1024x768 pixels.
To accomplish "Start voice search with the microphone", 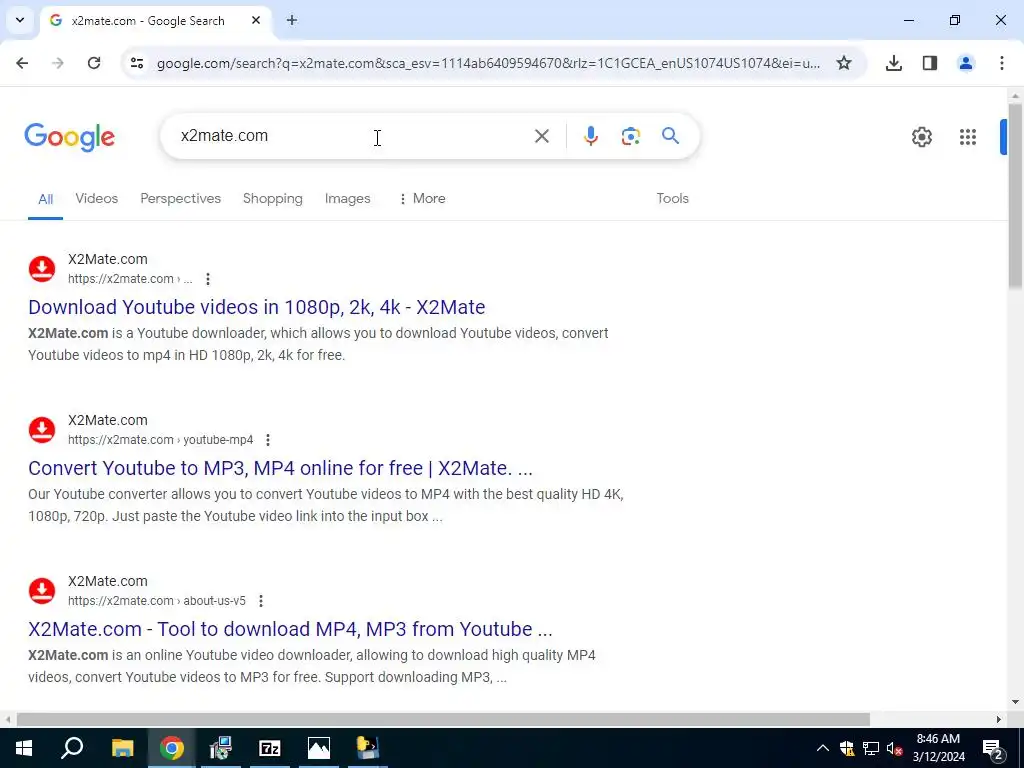I will (591, 136).
